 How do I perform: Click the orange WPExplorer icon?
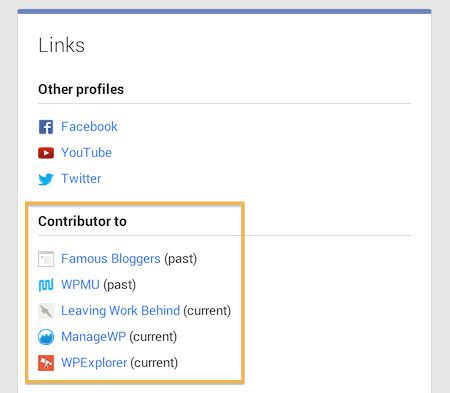tap(46, 363)
